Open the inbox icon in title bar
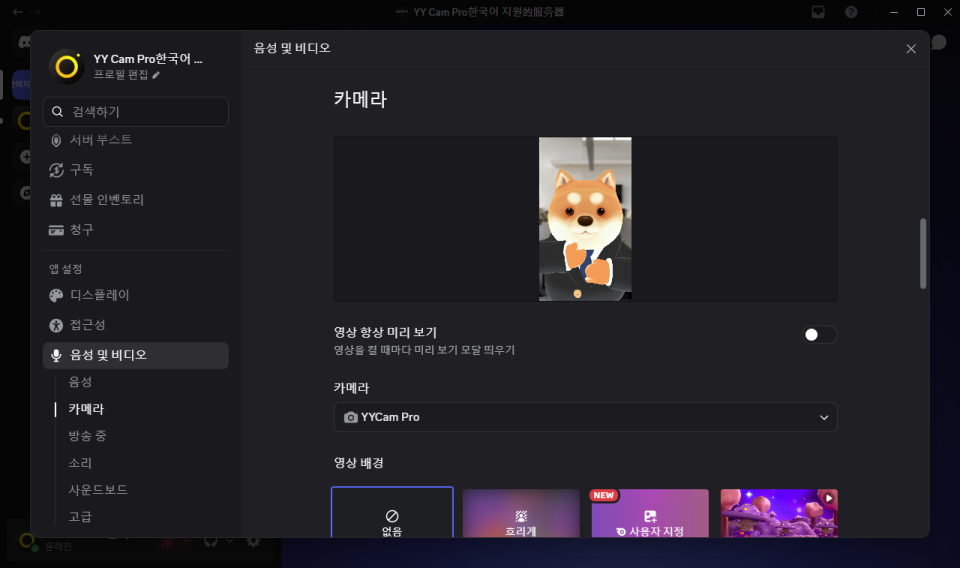This screenshot has width=960, height=568. 818,12
